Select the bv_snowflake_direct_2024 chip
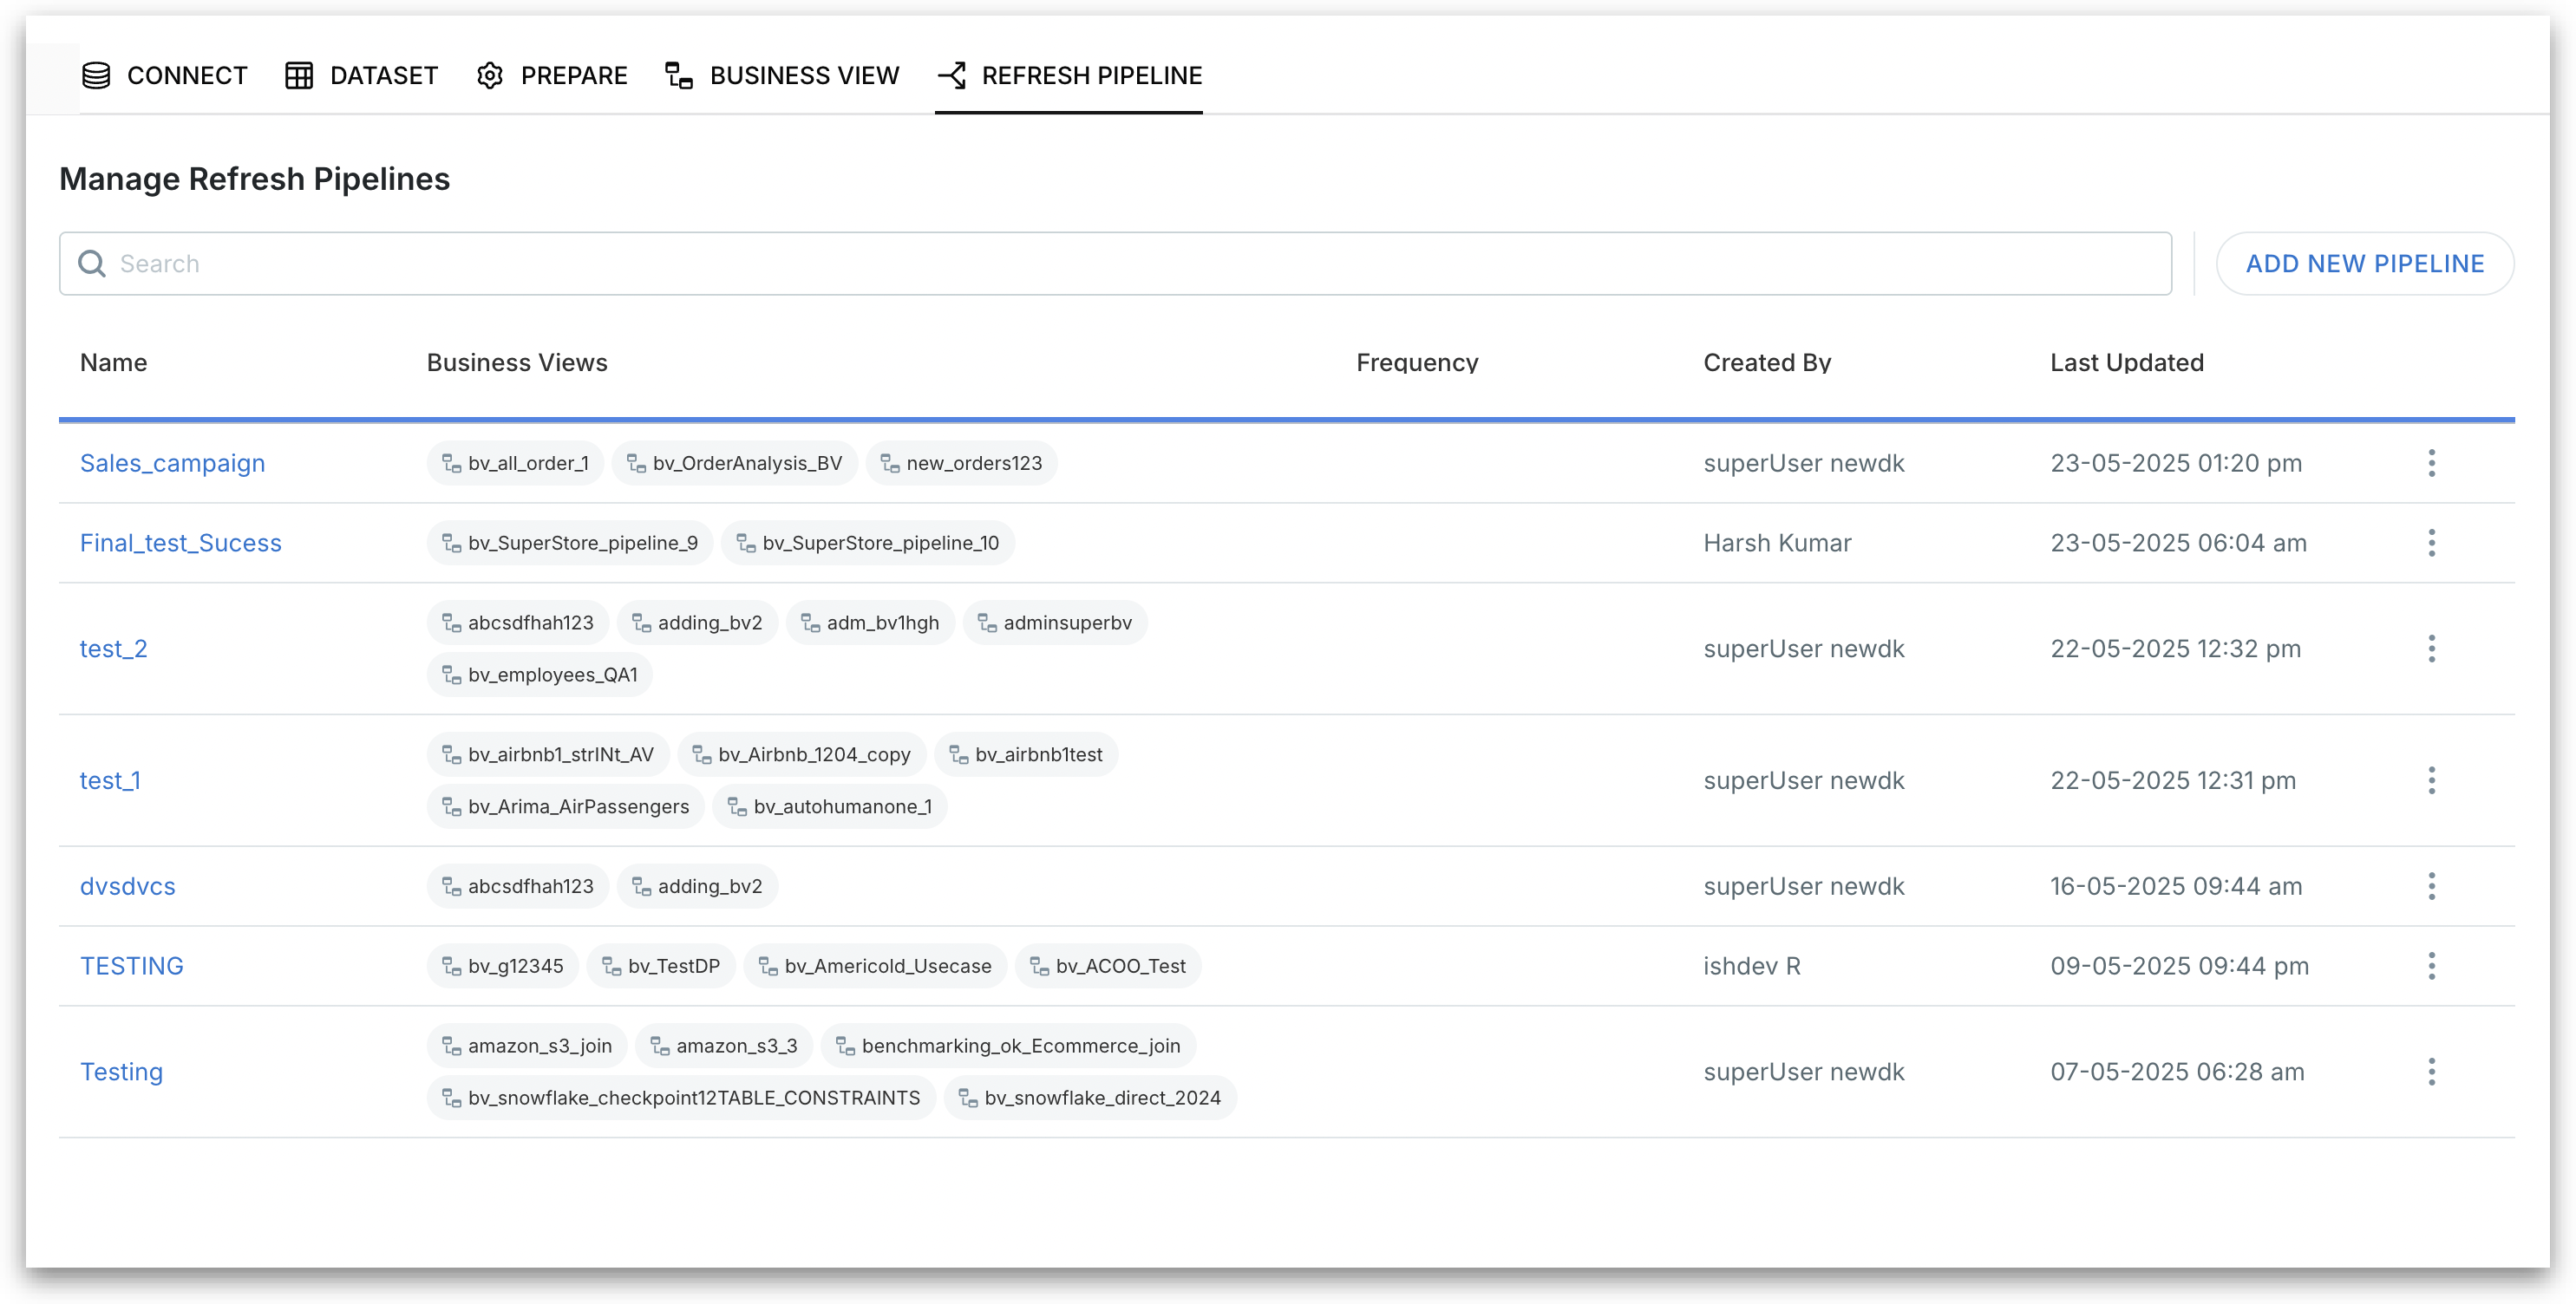The height and width of the screenshot is (1304, 2576). 1090,1098
